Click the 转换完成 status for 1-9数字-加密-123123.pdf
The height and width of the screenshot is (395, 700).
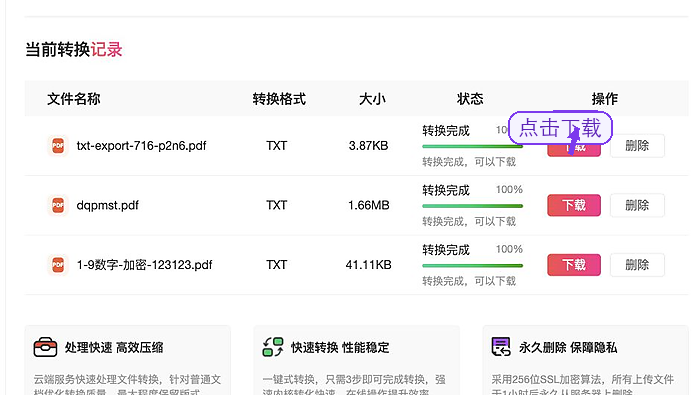446,250
